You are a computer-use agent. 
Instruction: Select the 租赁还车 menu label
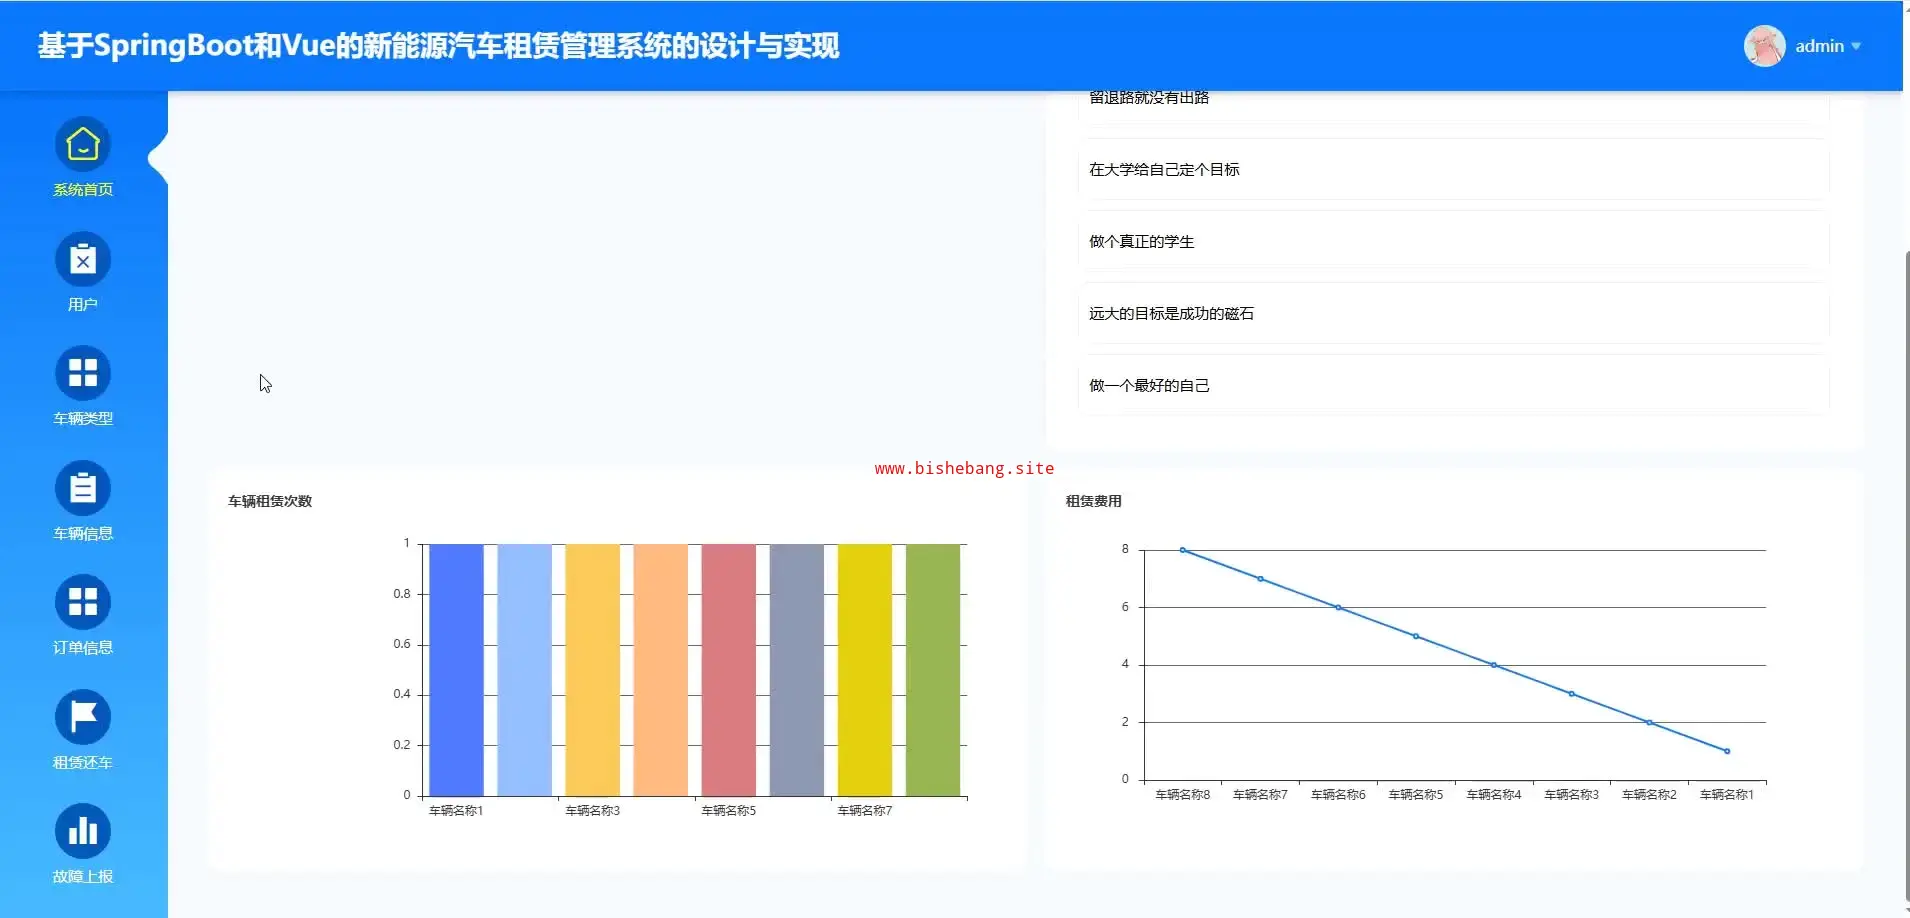(x=83, y=763)
